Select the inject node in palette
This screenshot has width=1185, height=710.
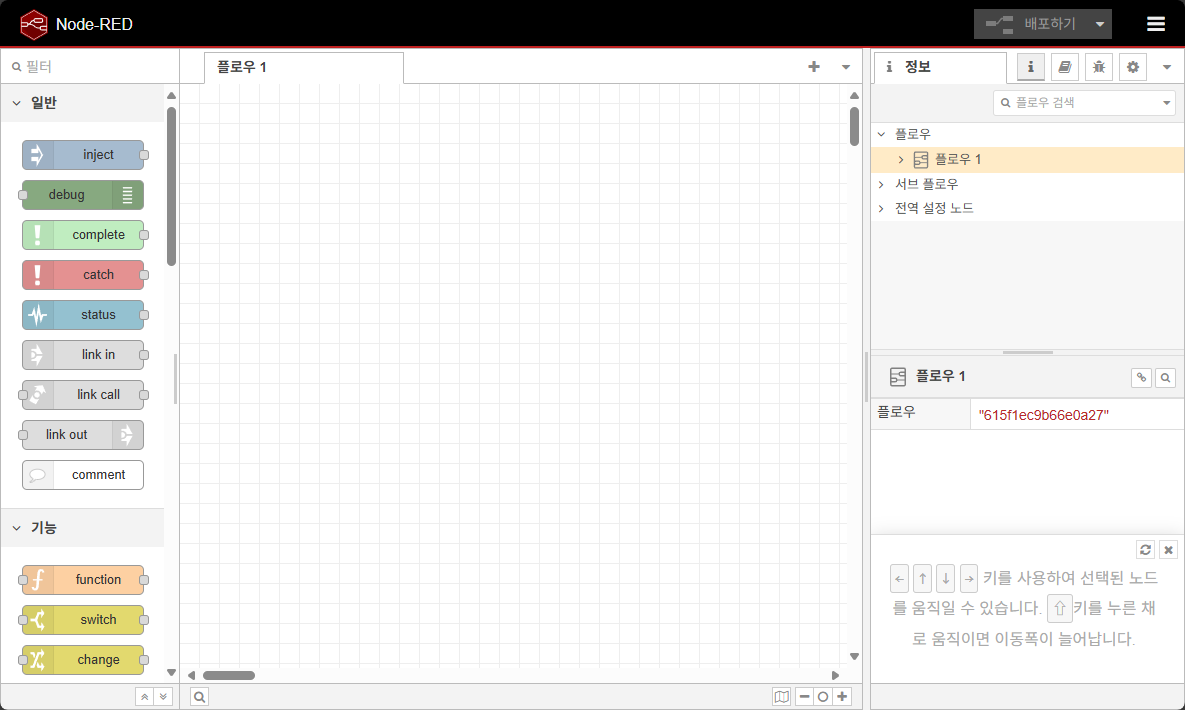point(83,155)
